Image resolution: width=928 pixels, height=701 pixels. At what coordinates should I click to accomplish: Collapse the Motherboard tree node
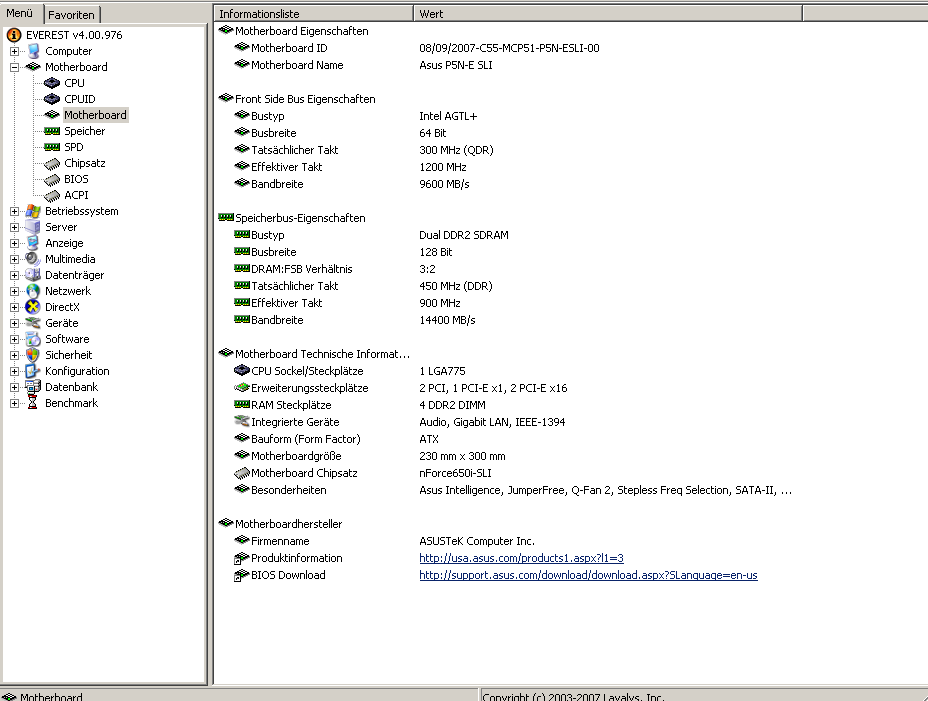click(x=15, y=67)
